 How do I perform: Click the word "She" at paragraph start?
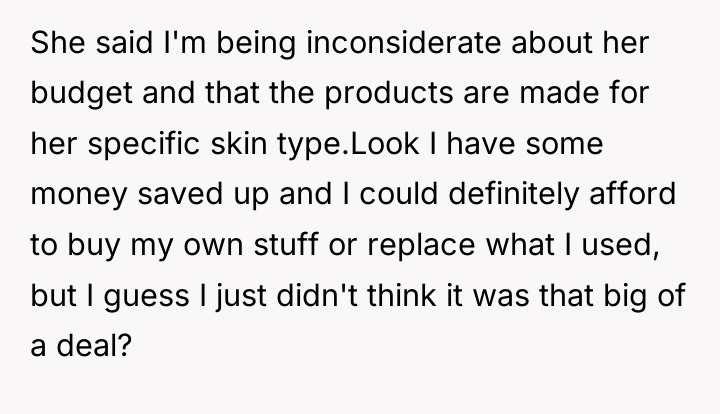pyautogui.click(x=58, y=43)
